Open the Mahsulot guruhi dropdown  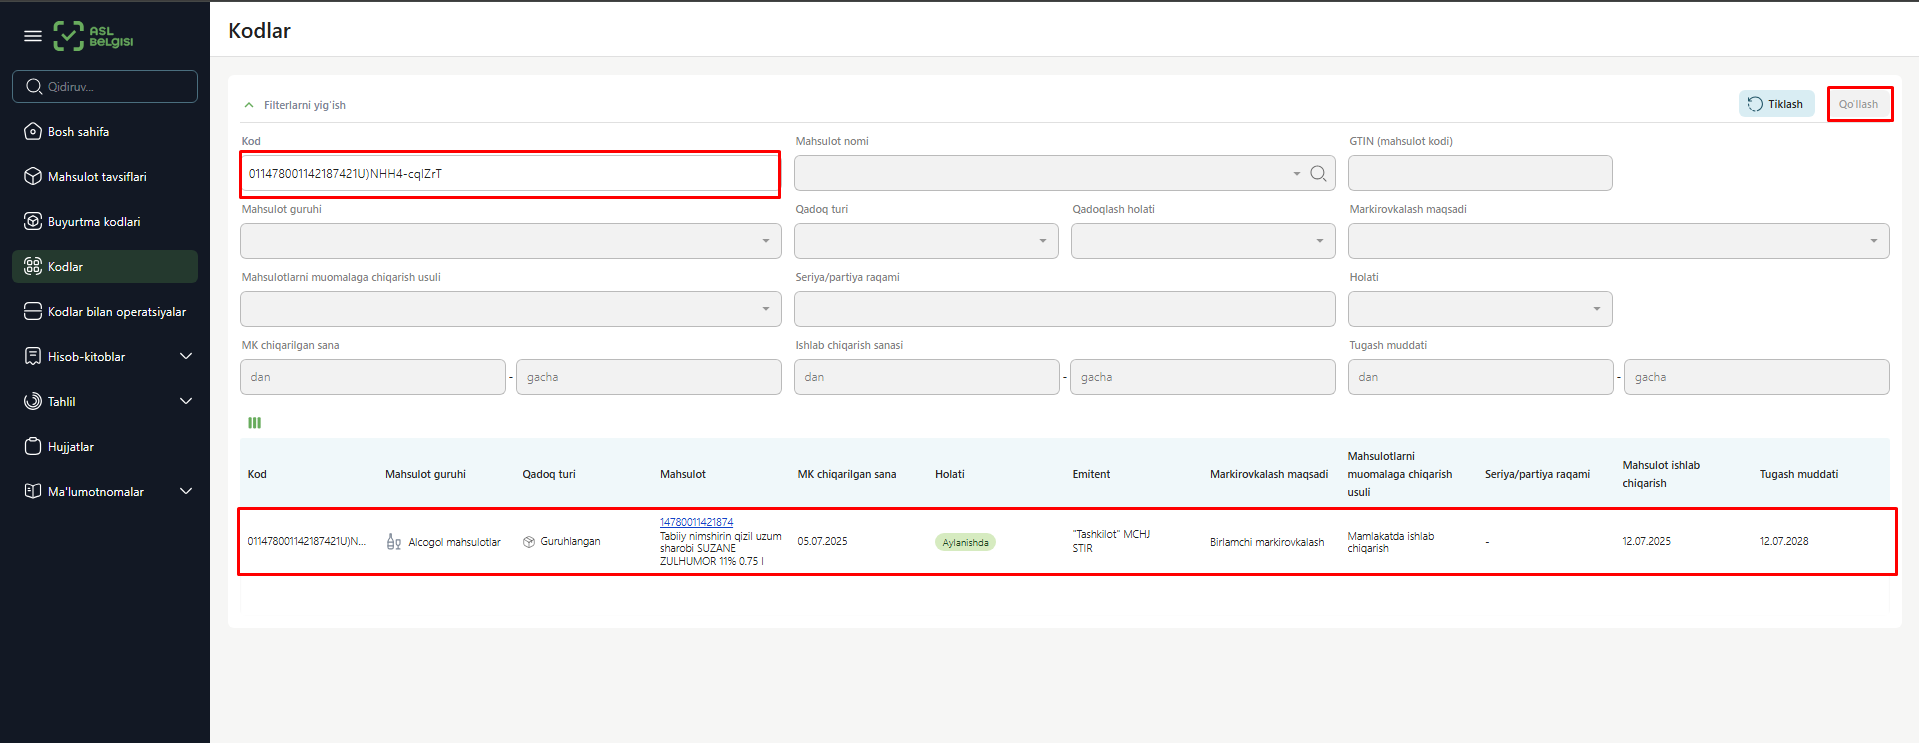tap(510, 241)
